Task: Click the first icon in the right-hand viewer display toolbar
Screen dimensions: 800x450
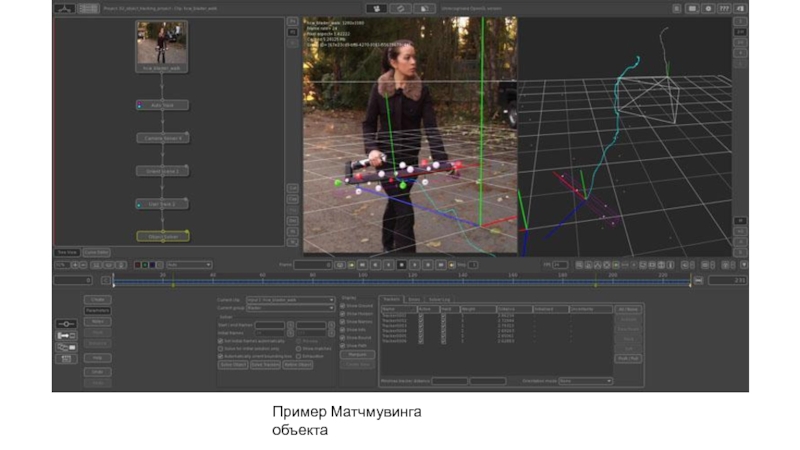Action: tap(579, 265)
